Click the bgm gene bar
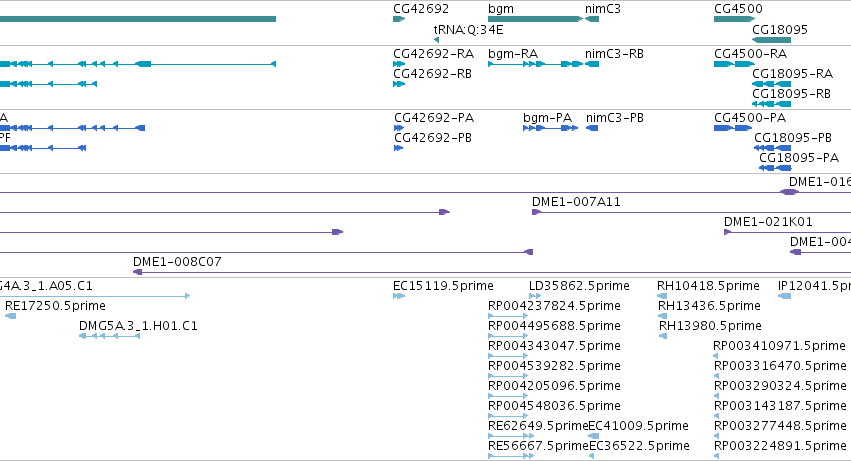Screen dimensions: 851x461 (x=535, y=19)
